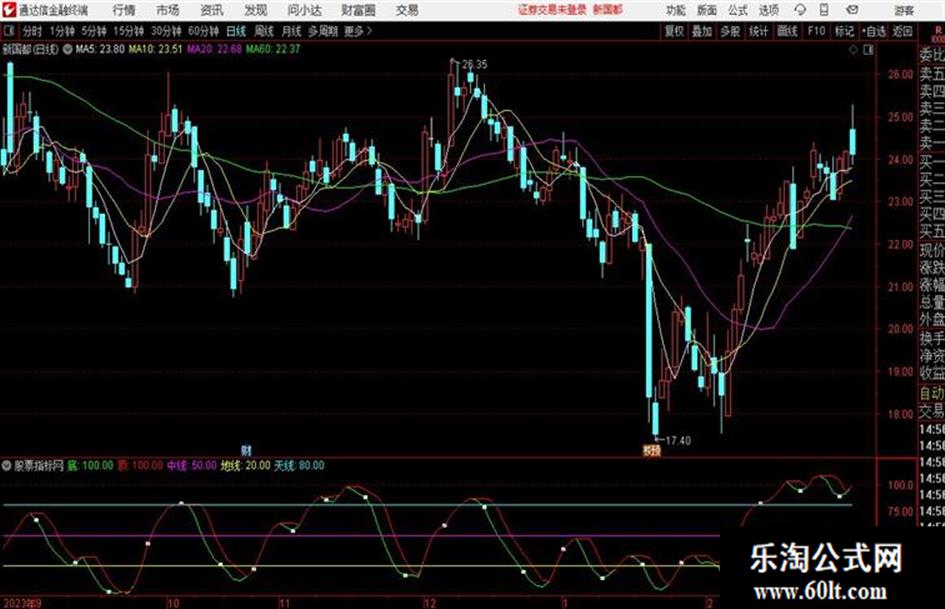Select the 多周期 tab

(323, 31)
